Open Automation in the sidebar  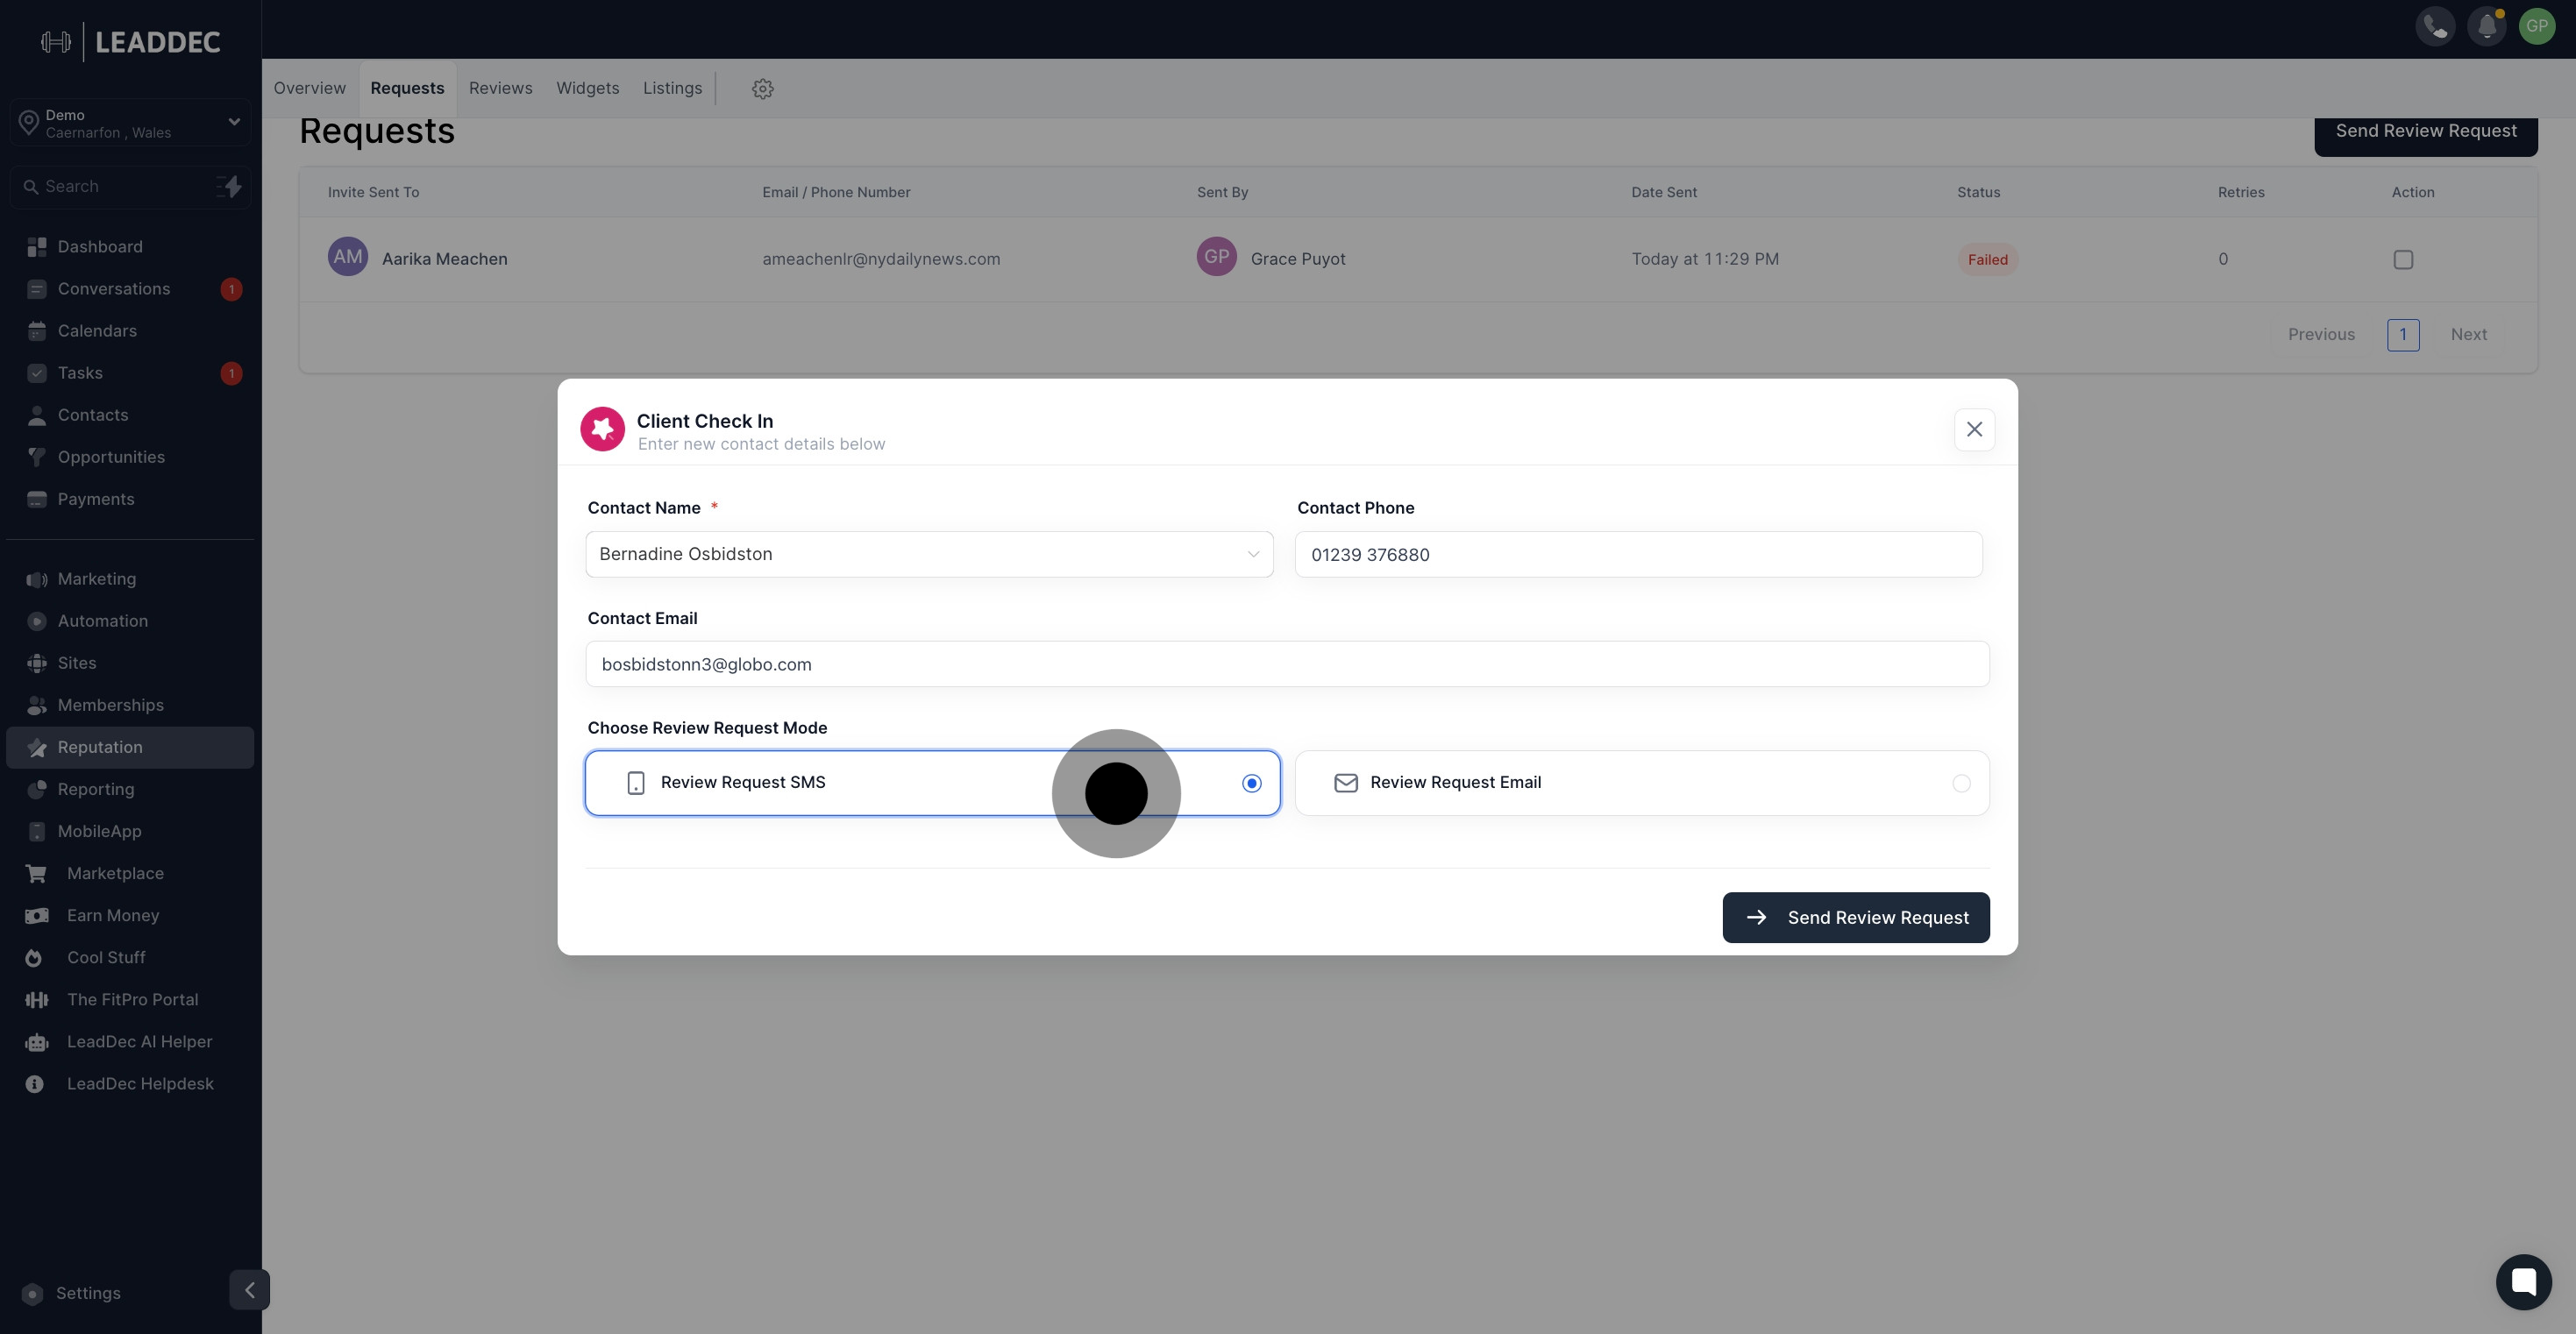click(130, 621)
